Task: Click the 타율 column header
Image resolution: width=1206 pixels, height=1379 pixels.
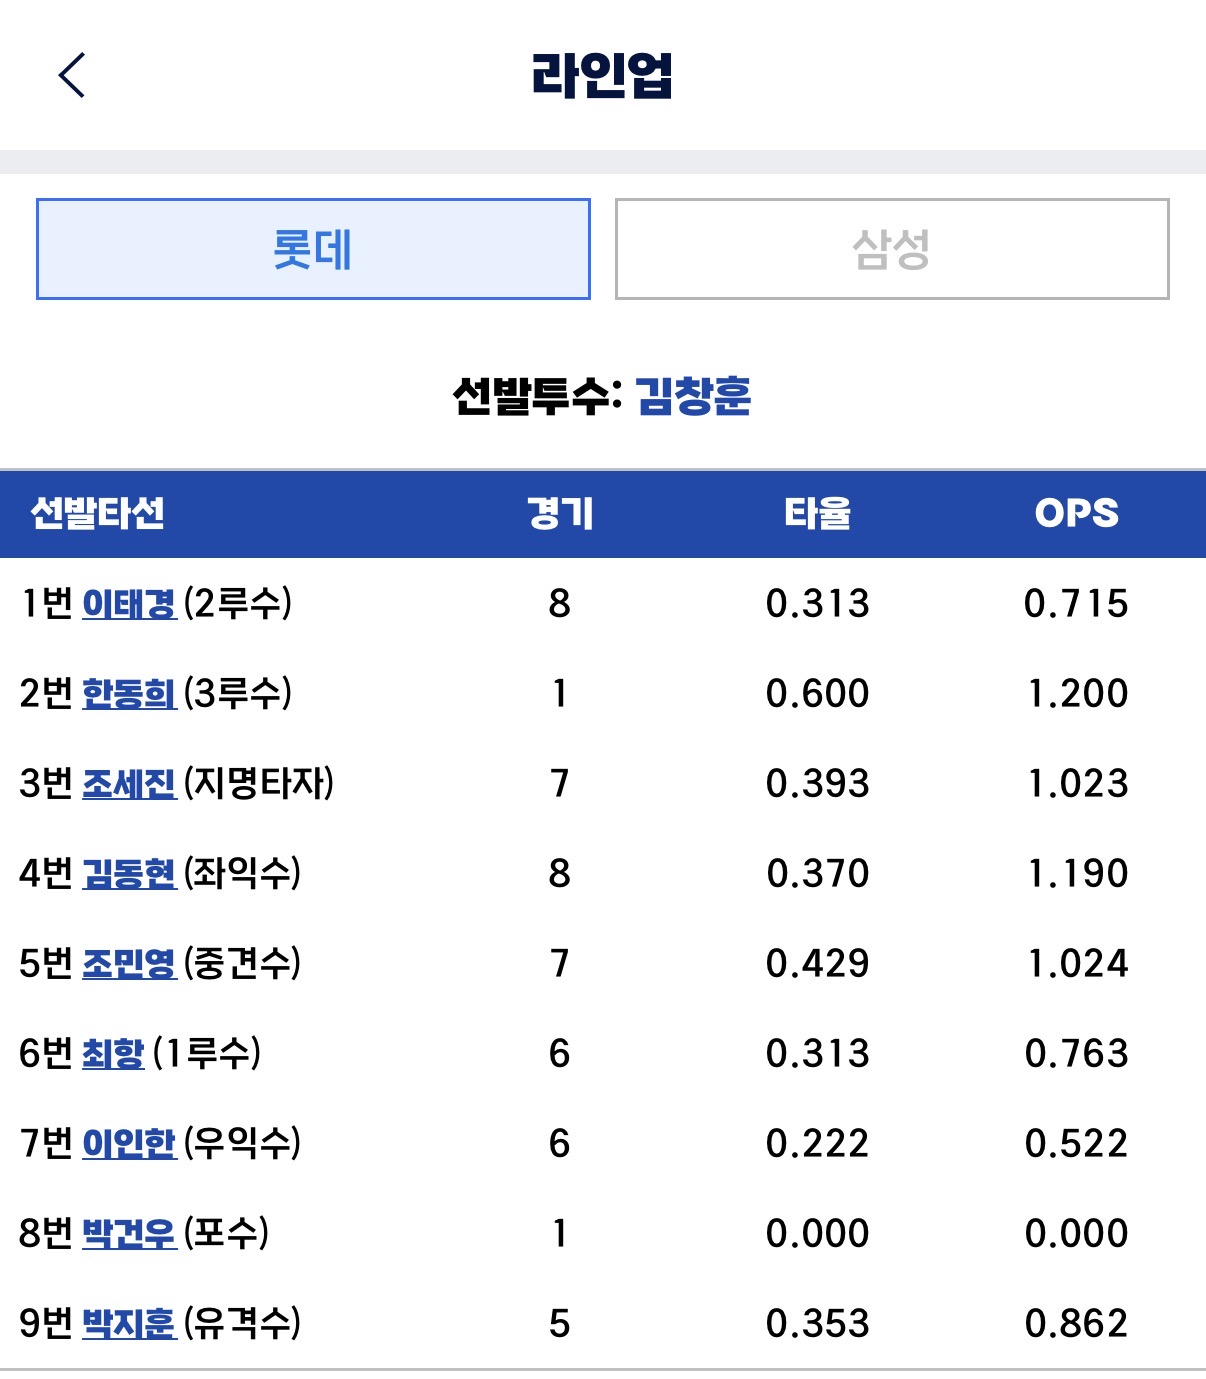Action: [818, 513]
